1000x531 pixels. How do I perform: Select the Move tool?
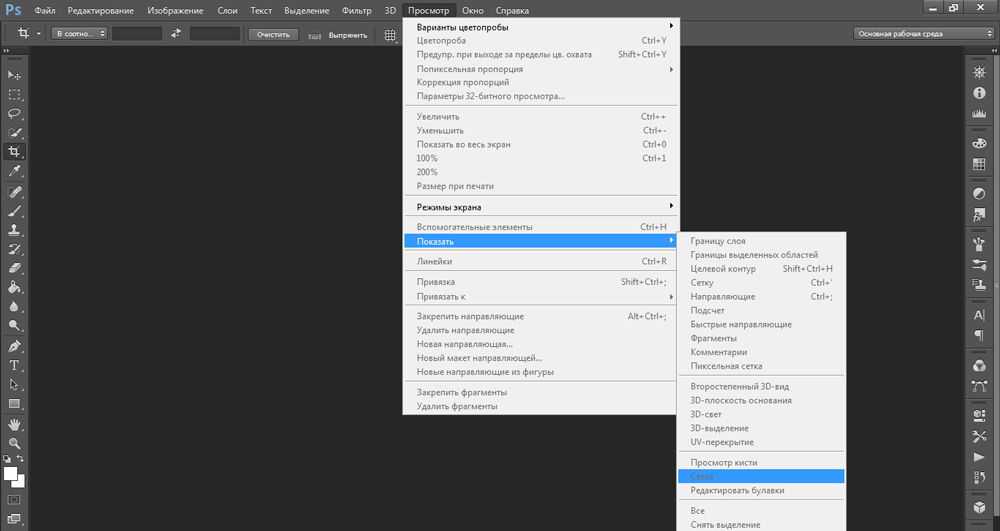click(x=14, y=75)
